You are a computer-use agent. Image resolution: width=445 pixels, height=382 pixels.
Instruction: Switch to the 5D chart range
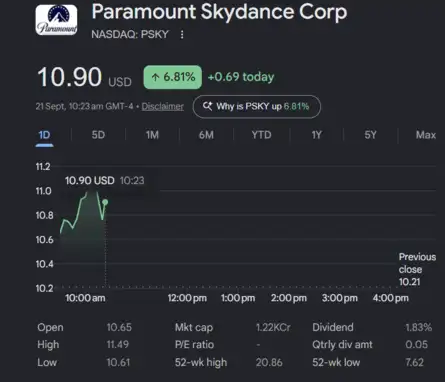tap(98, 135)
